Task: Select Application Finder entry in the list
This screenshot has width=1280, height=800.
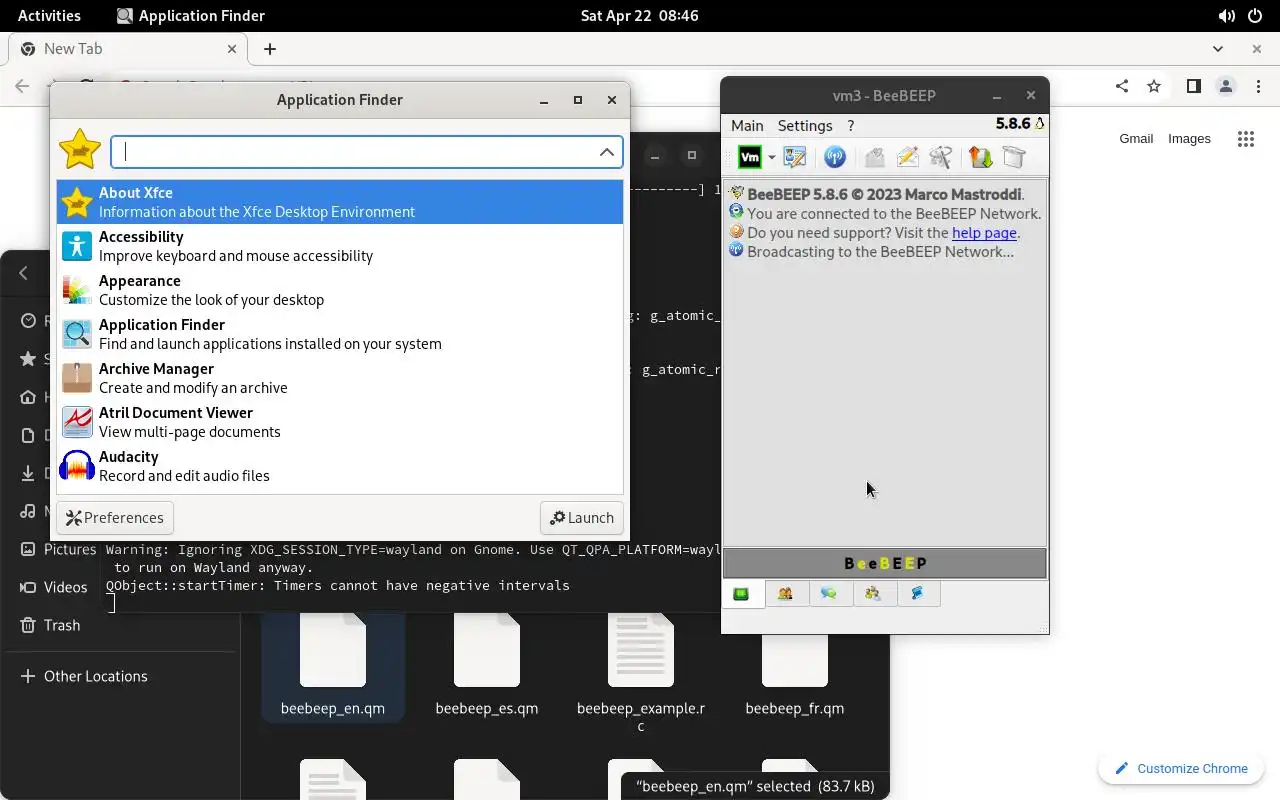Action: point(340,334)
